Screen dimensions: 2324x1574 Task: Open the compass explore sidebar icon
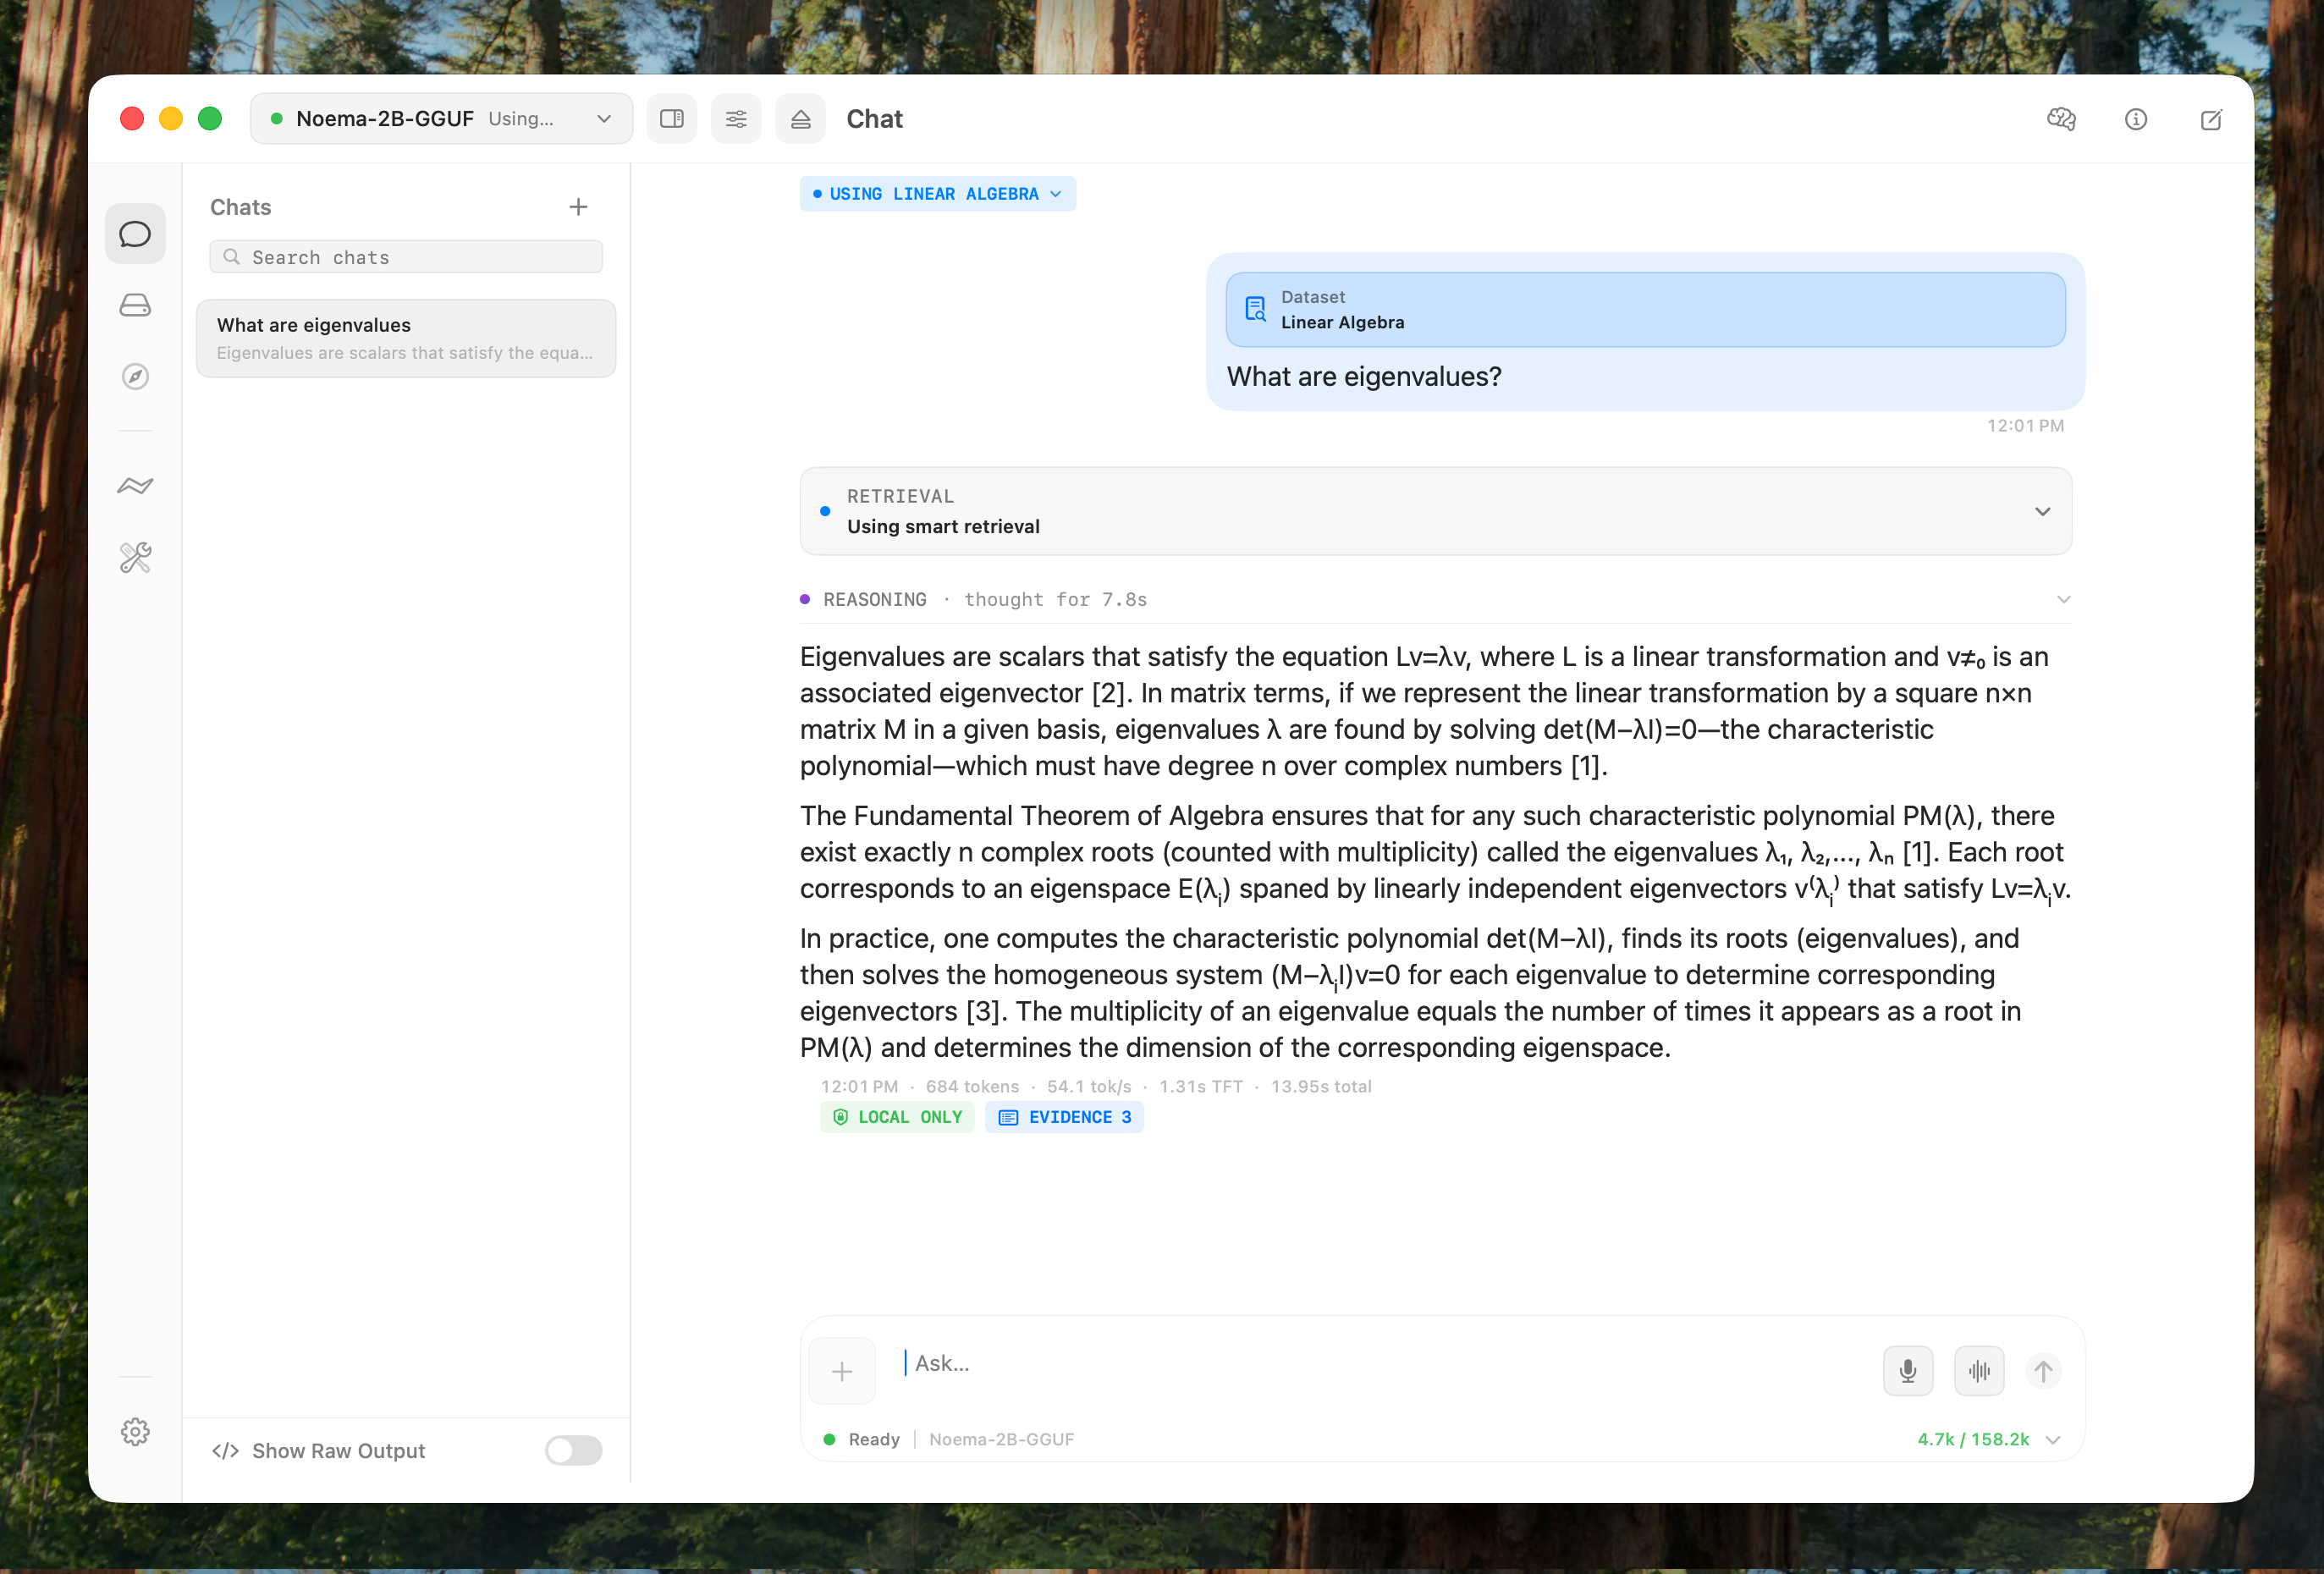[135, 376]
